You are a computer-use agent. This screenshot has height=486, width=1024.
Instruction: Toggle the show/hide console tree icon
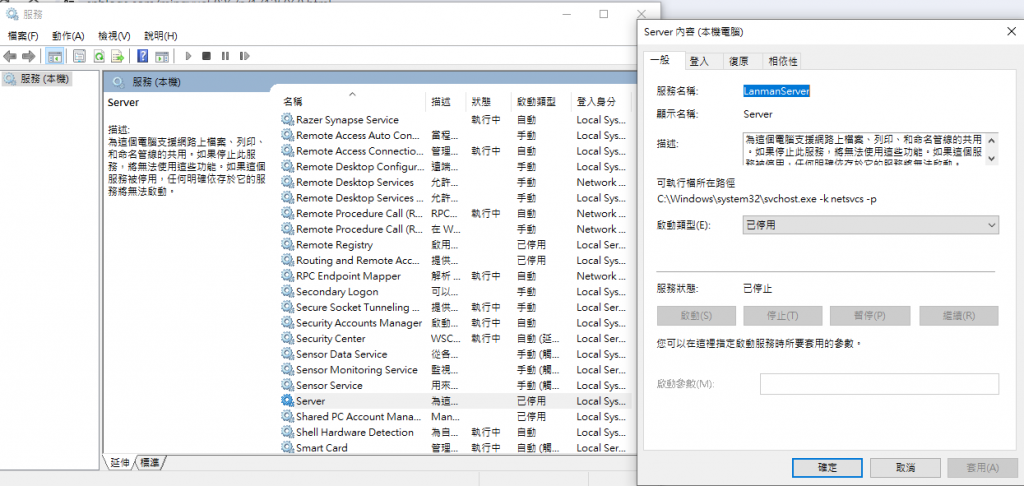point(54,56)
